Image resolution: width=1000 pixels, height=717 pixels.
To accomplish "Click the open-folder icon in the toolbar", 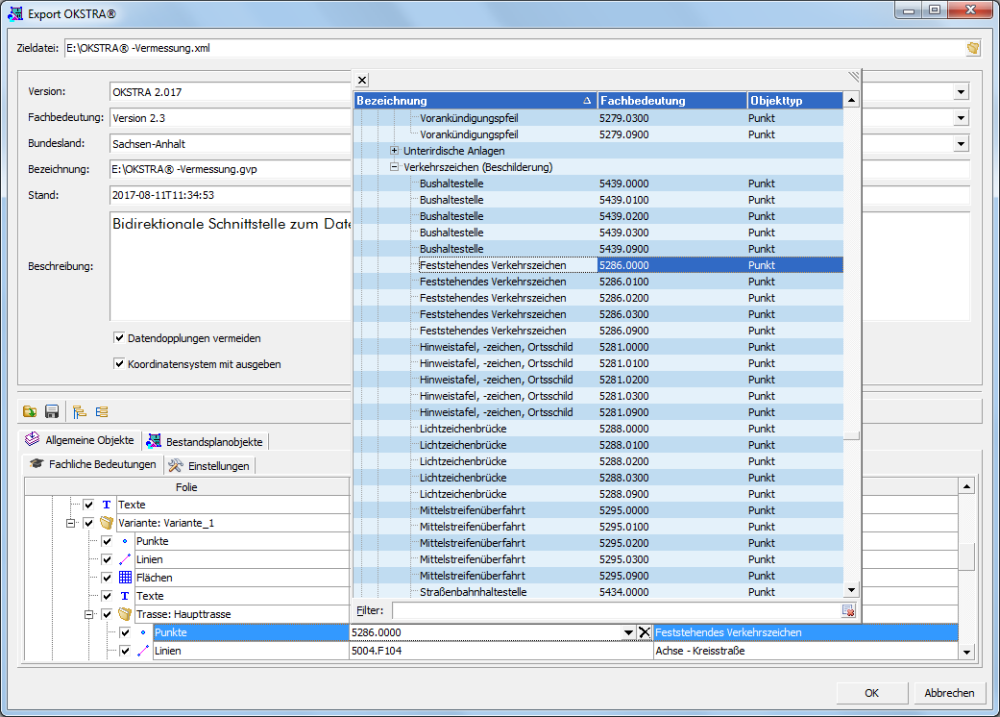I will [x=29, y=411].
